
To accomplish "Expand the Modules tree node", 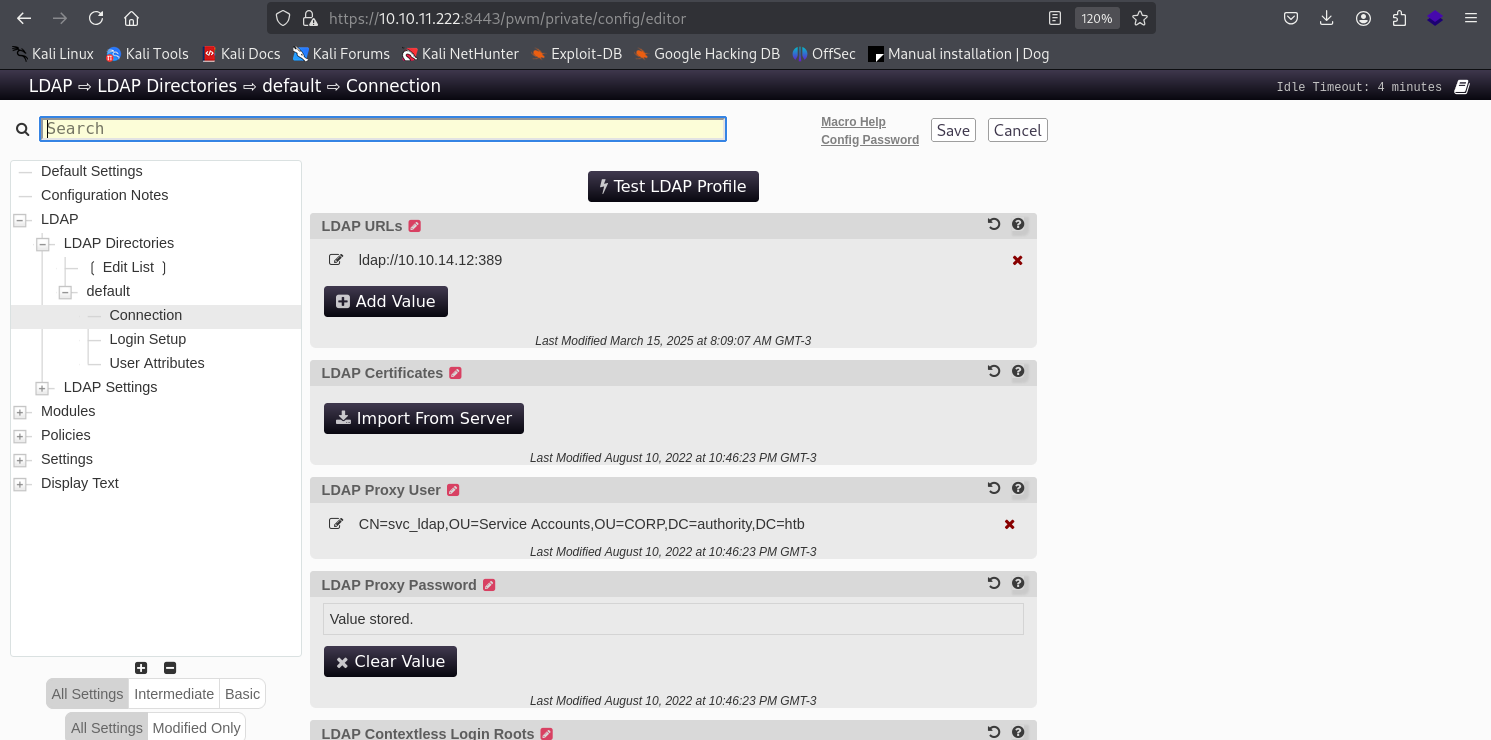I will [20, 412].
